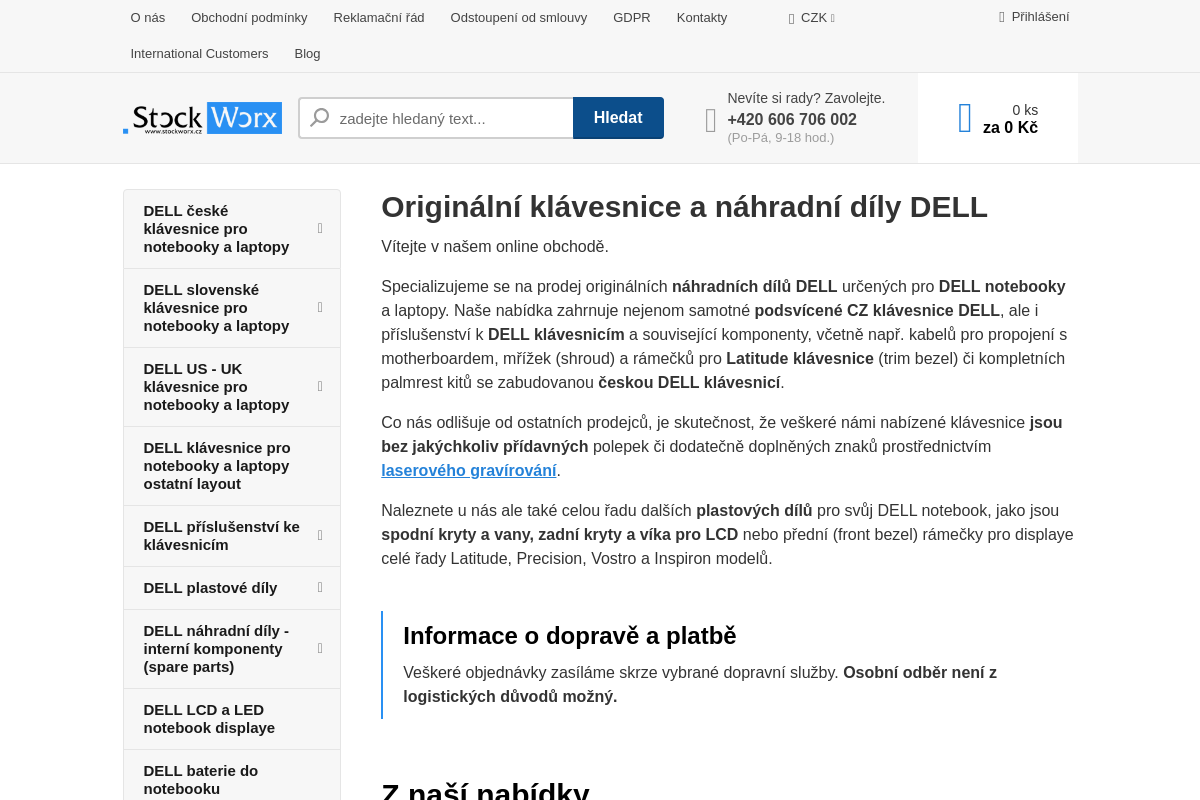Open Reklamační řád page

(x=379, y=18)
